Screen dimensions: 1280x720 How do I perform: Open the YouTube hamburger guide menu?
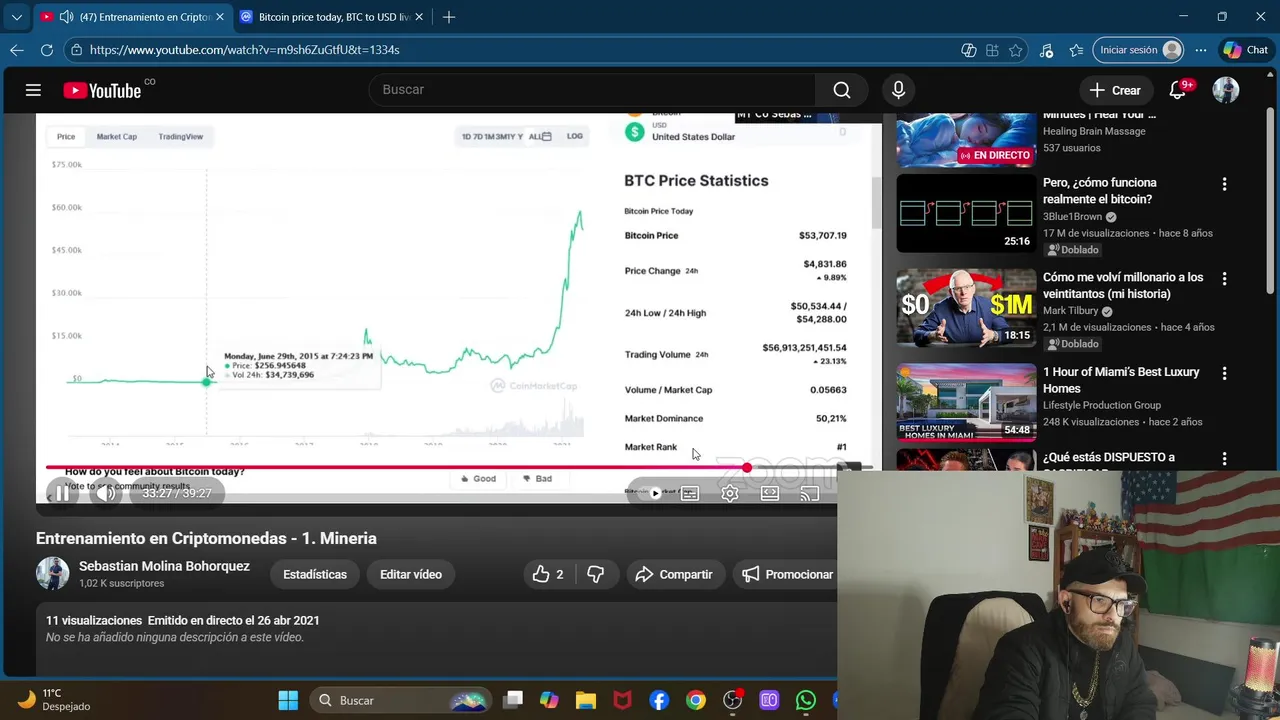(x=33, y=90)
